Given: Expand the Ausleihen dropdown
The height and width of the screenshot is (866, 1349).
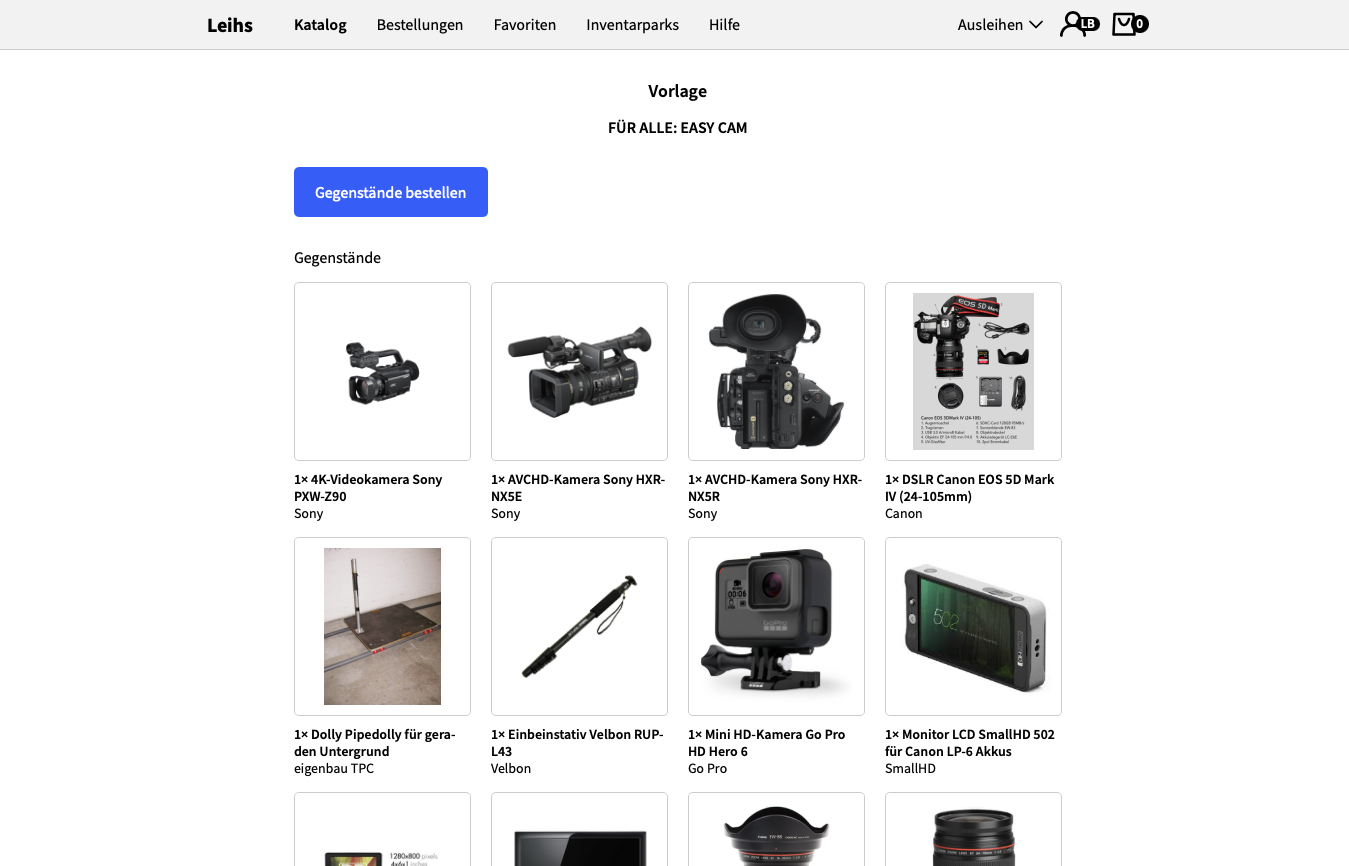Looking at the screenshot, I should click(1000, 25).
